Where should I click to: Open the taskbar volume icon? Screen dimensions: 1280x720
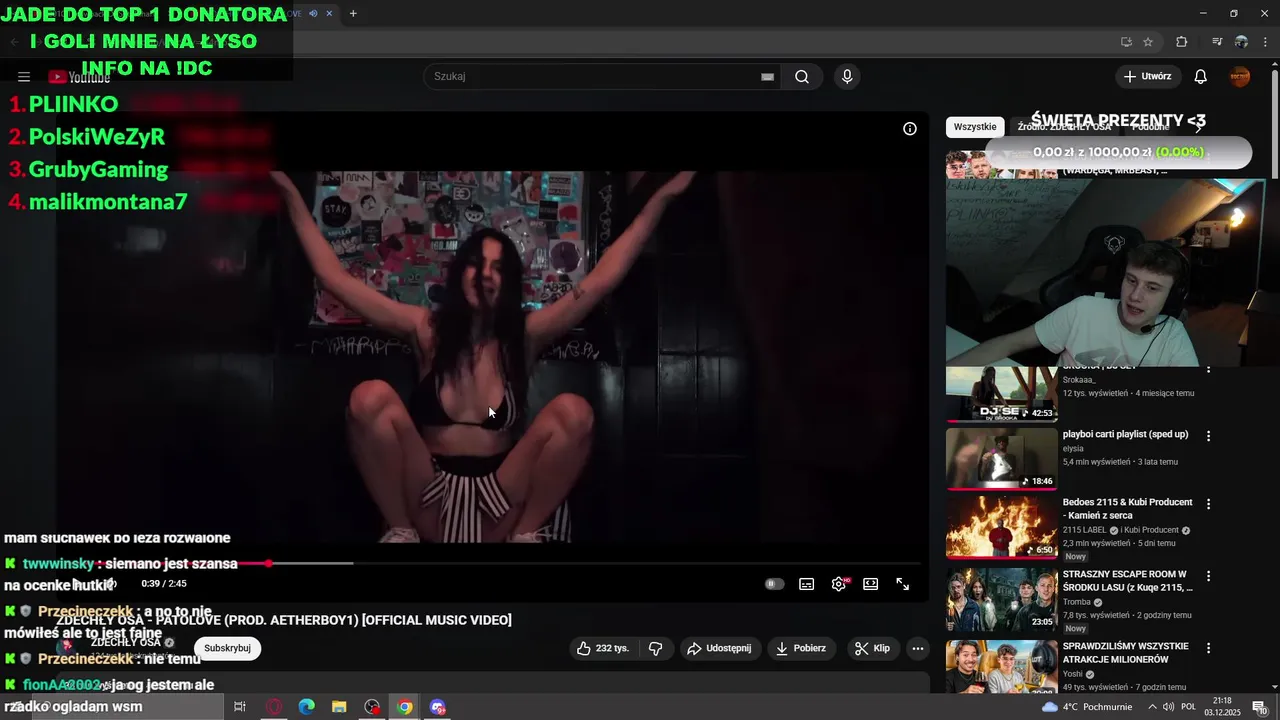click(1169, 707)
